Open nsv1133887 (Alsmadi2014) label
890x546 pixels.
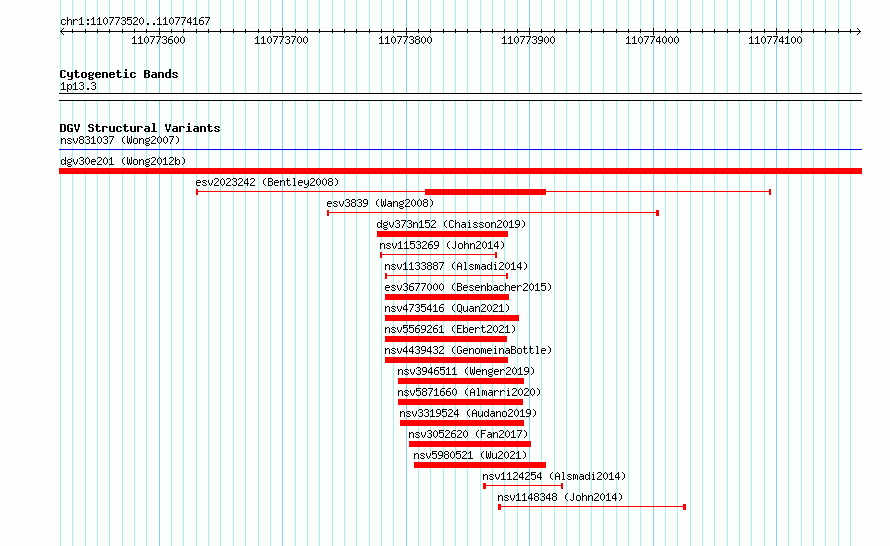[456, 266]
